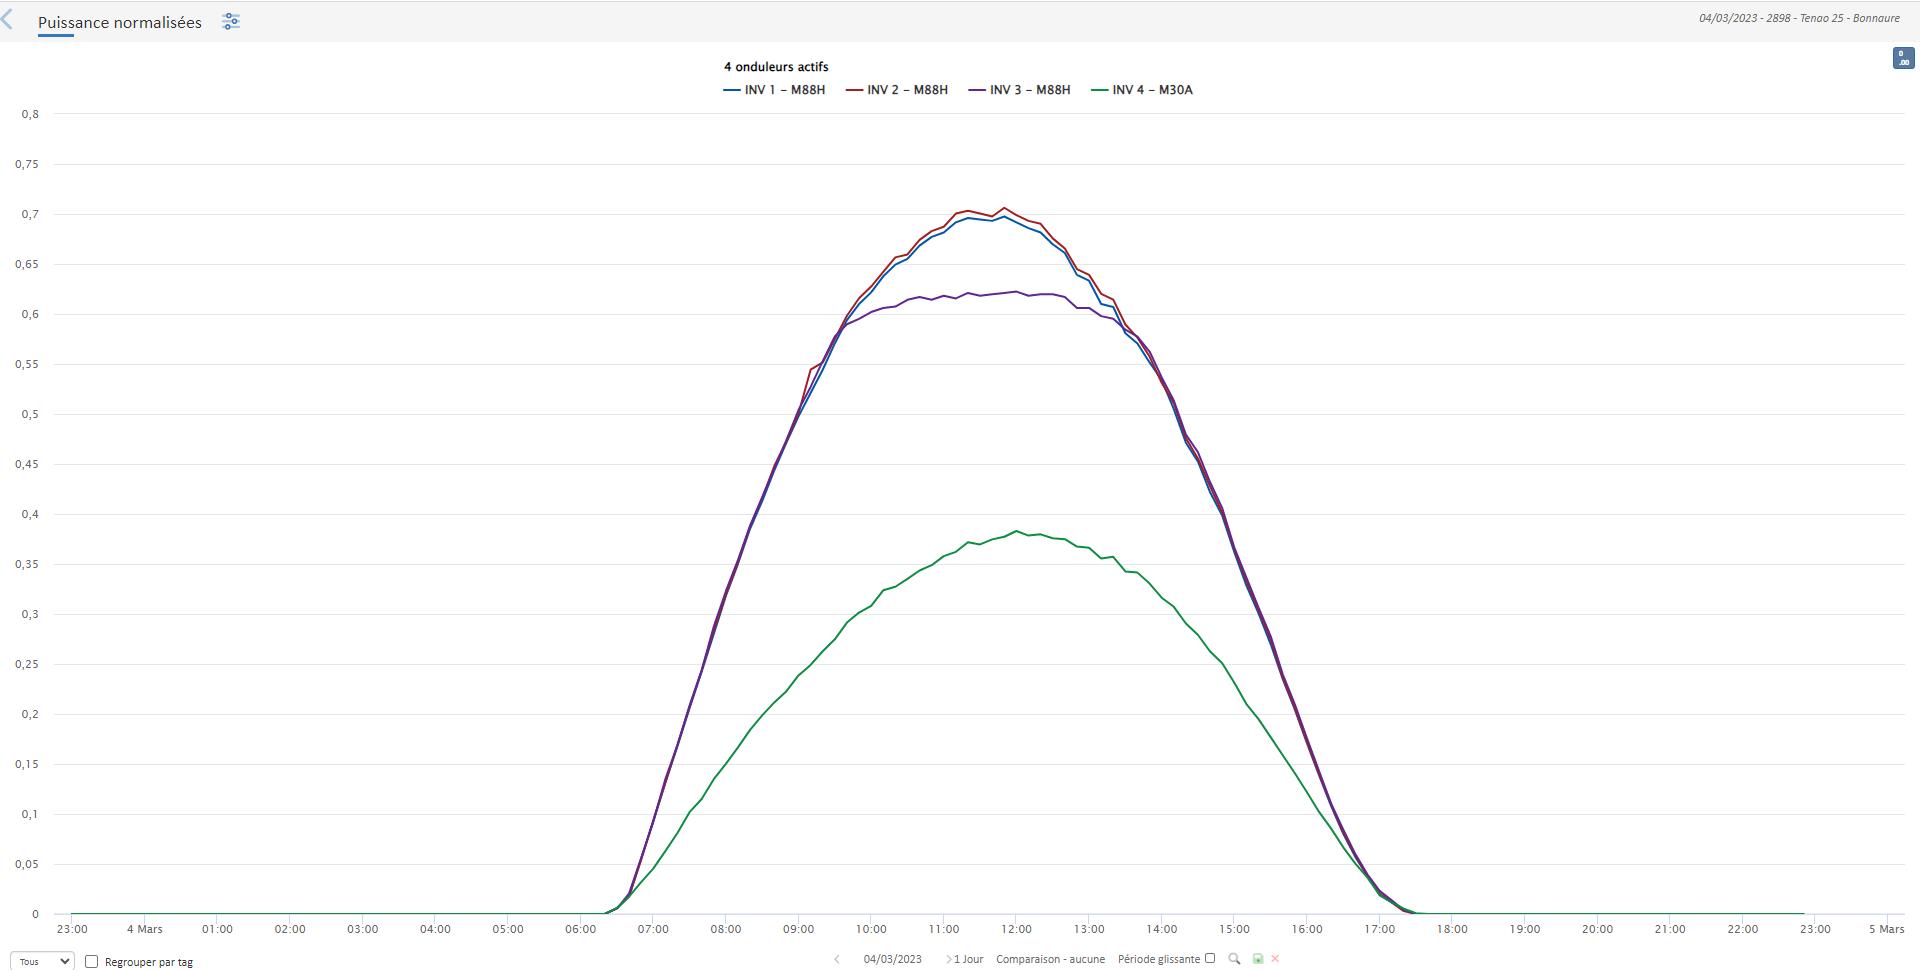
Task: Click the '4 onduleurs actifs' chart title
Action: [x=776, y=67]
